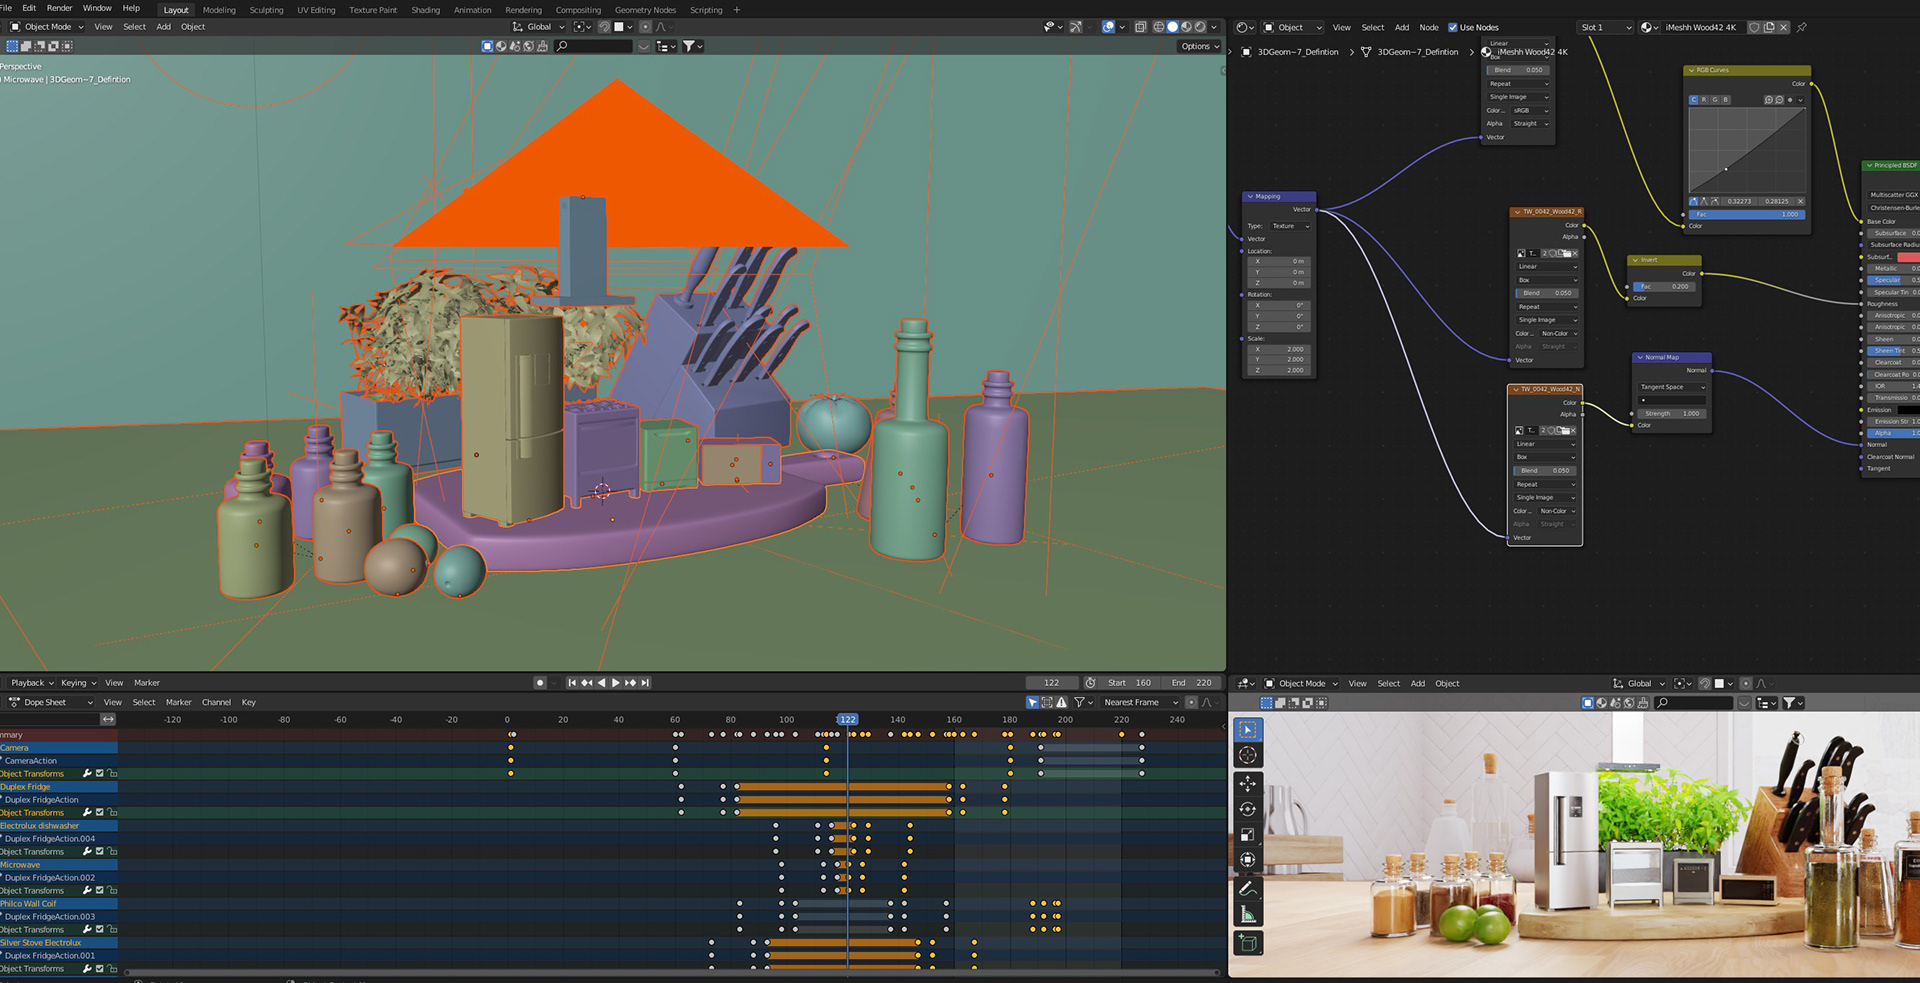Adjust Fac slider in Invert node
Viewport: 1920px width, 983px height.
pos(1664,286)
